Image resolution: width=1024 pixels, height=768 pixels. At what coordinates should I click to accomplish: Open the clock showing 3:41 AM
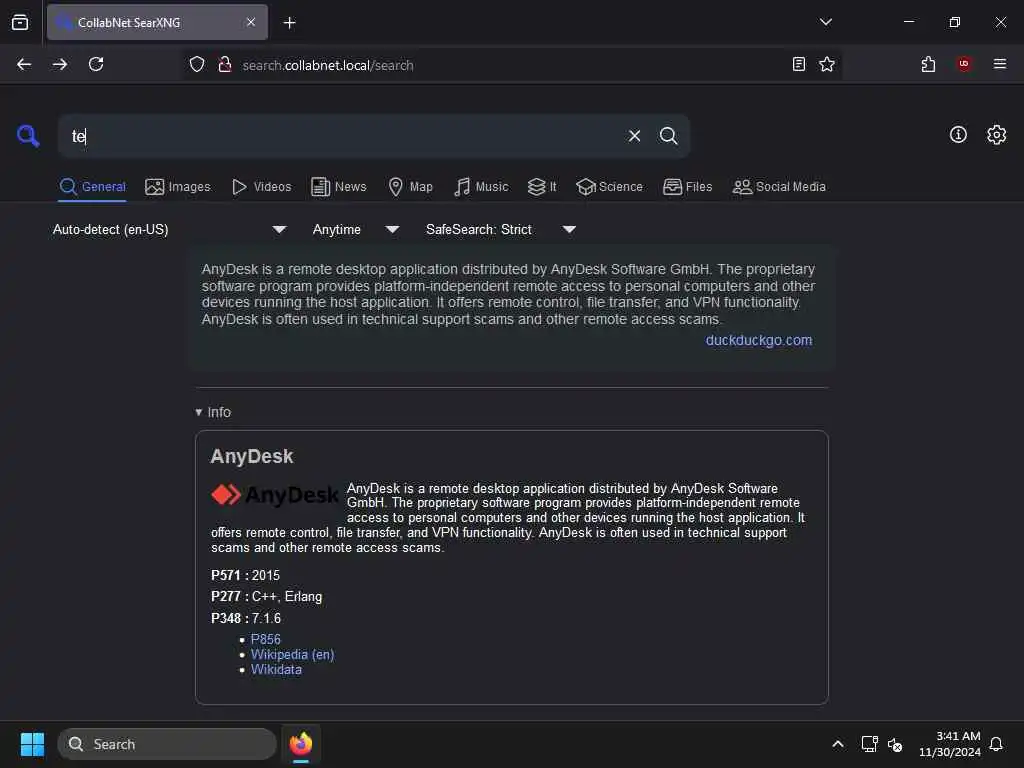click(950, 744)
